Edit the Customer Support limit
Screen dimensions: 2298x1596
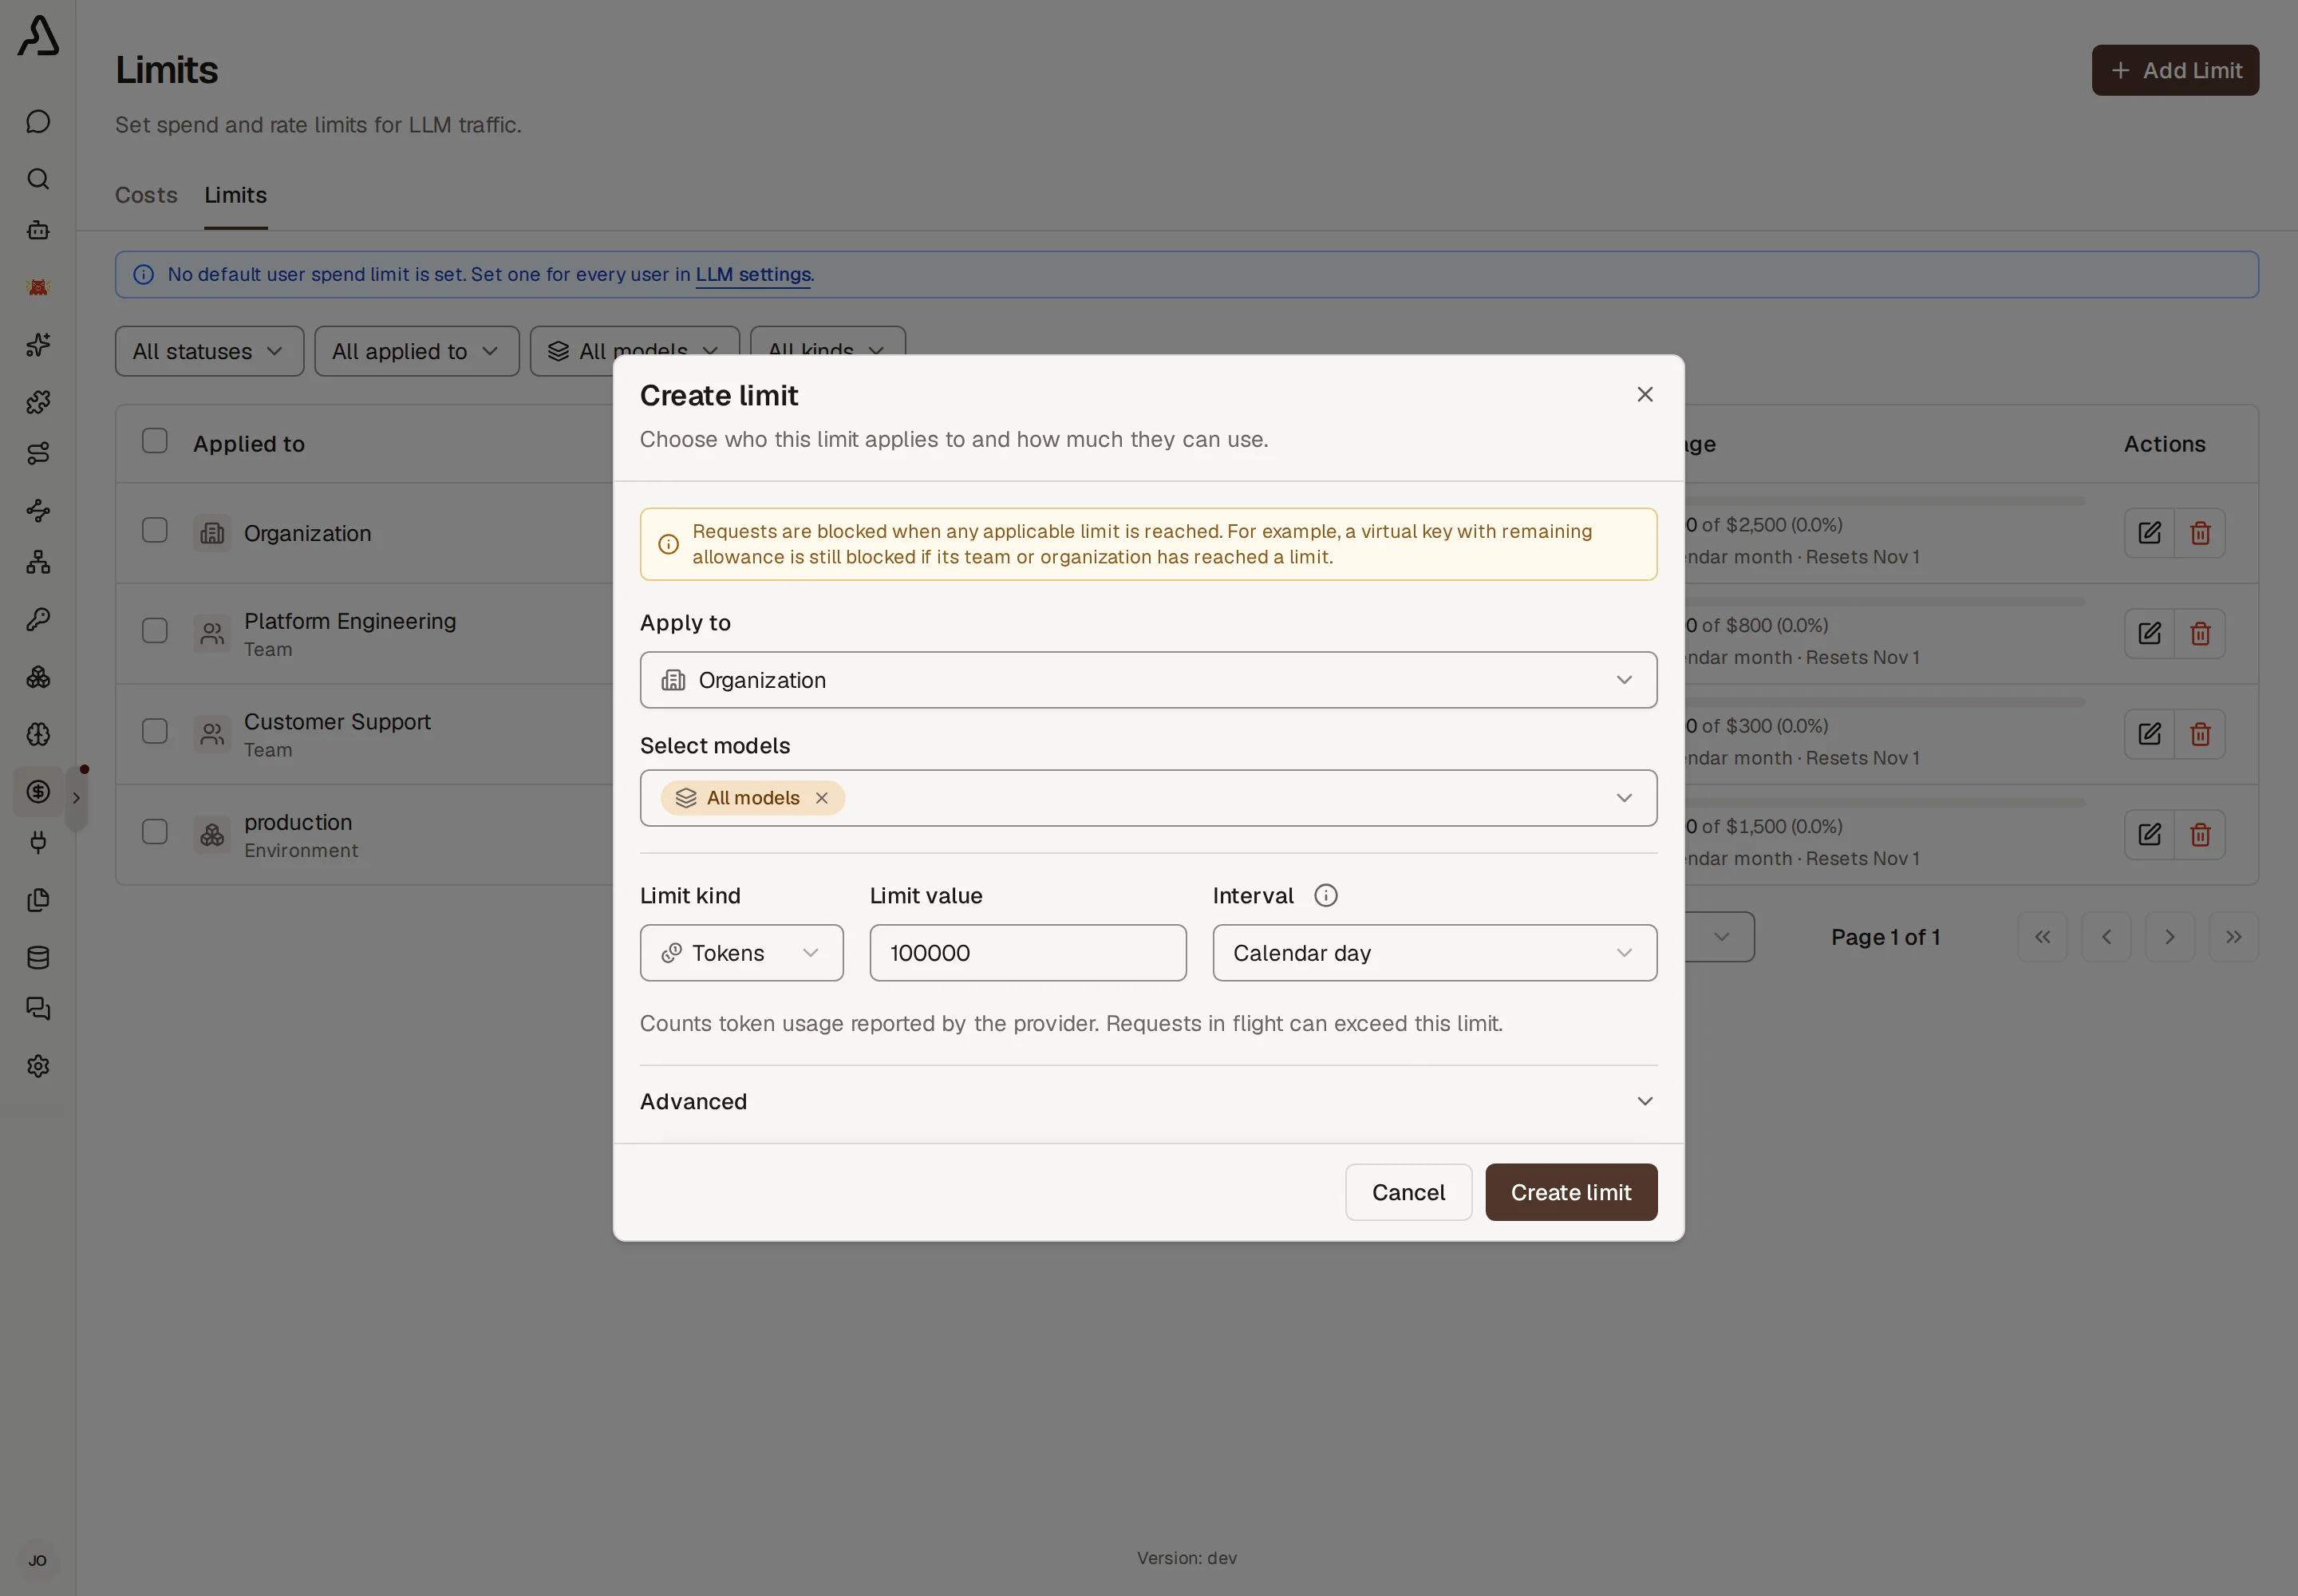click(2149, 734)
